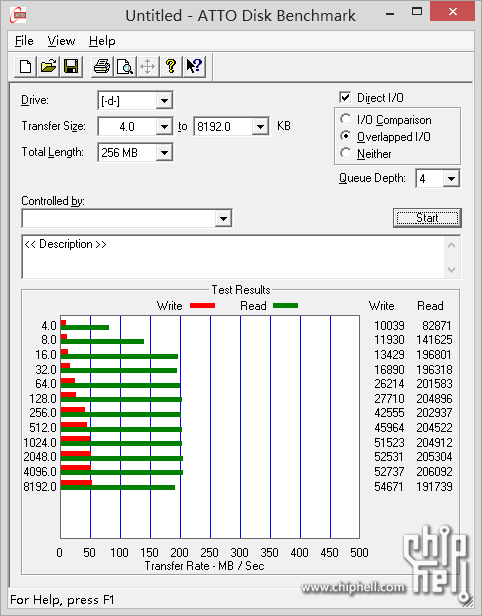Screen dimensions: 482x616
Task: Open the Help menu
Action: click(102, 41)
